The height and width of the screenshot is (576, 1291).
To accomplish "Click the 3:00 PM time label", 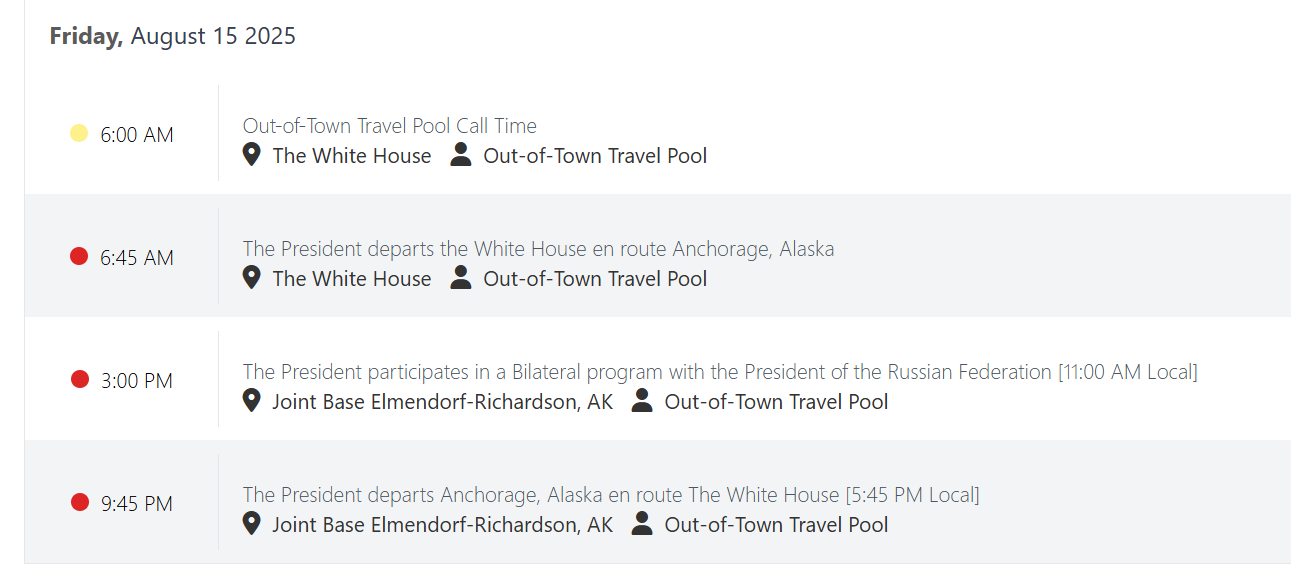I will (137, 381).
